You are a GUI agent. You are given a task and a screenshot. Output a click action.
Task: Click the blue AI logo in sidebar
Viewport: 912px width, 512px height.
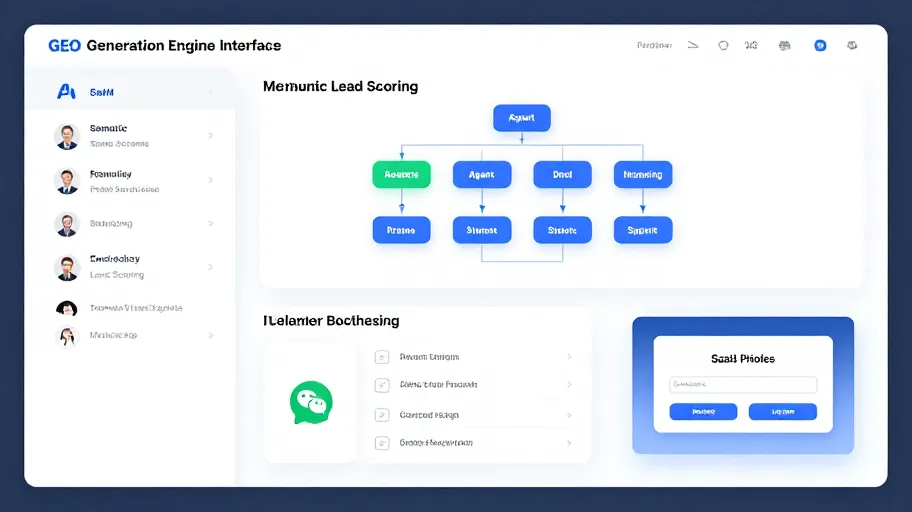66,91
